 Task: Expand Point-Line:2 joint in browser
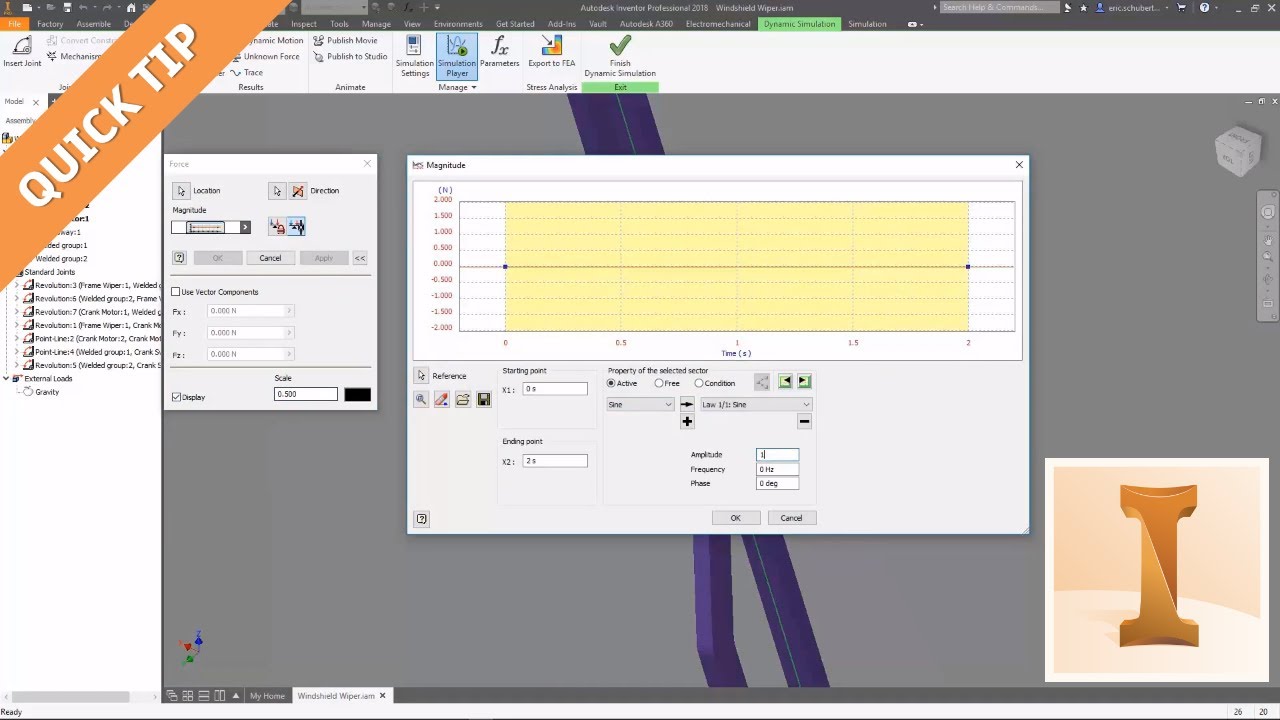(16, 339)
